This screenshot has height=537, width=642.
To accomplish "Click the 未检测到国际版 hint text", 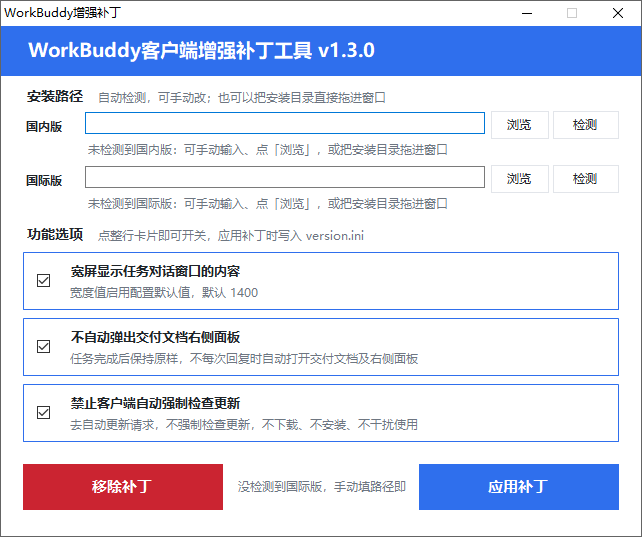I will tap(267, 204).
